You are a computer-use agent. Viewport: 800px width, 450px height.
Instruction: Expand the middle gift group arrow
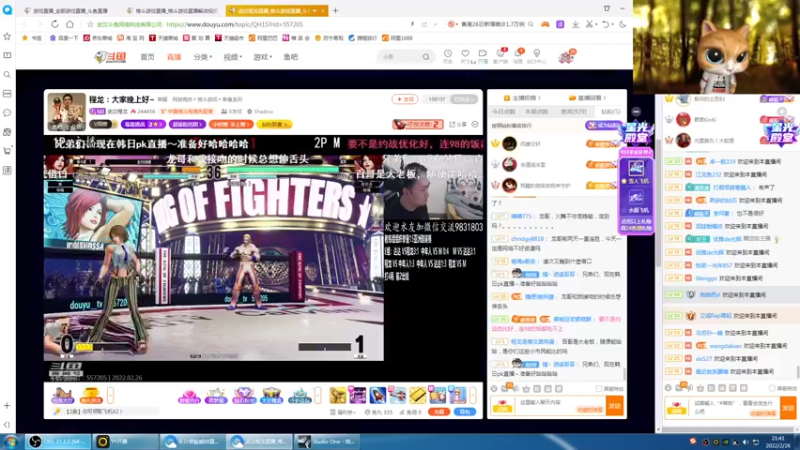[318, 395]
